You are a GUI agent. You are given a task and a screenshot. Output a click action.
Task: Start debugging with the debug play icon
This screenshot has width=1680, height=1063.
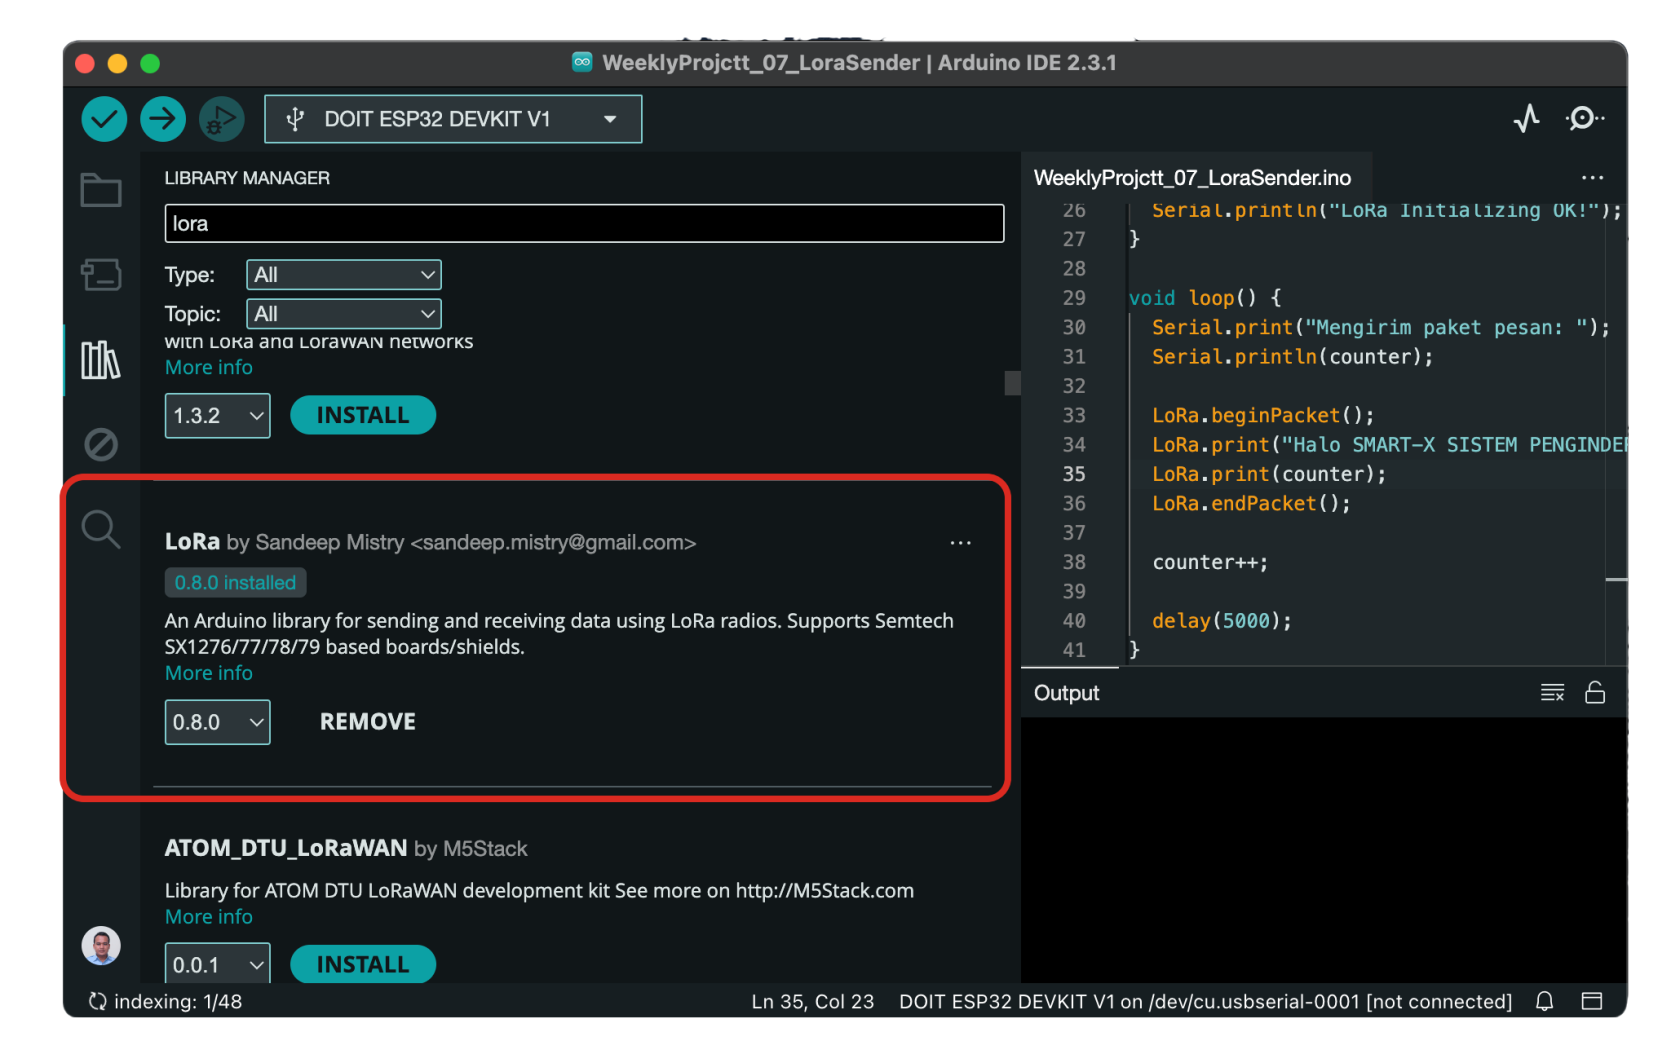pos(221,120)
